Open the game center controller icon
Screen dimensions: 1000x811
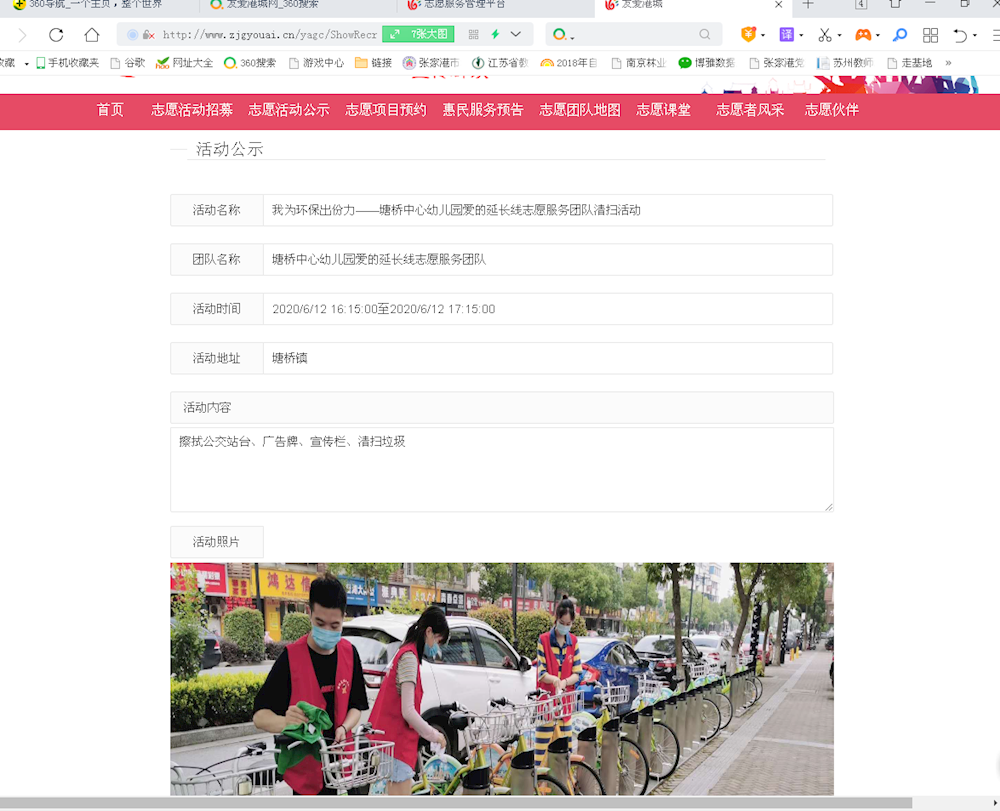coord(862,34)
